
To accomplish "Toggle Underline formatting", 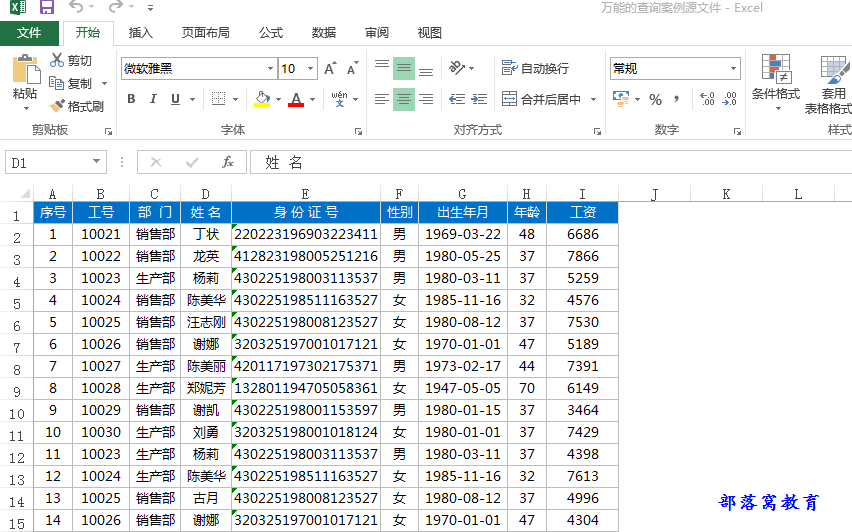I will pyautogui.click(x=175, y=99).
